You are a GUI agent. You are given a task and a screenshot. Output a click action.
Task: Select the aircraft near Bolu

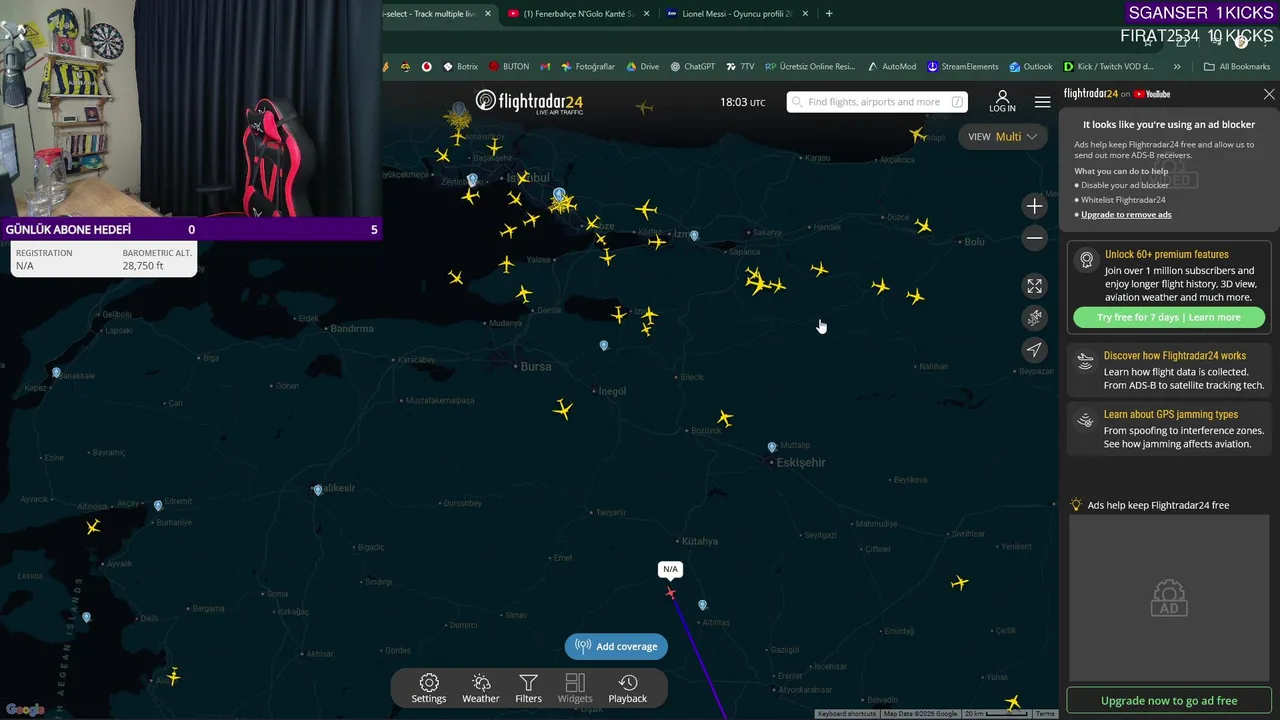[x=923, y=227]
